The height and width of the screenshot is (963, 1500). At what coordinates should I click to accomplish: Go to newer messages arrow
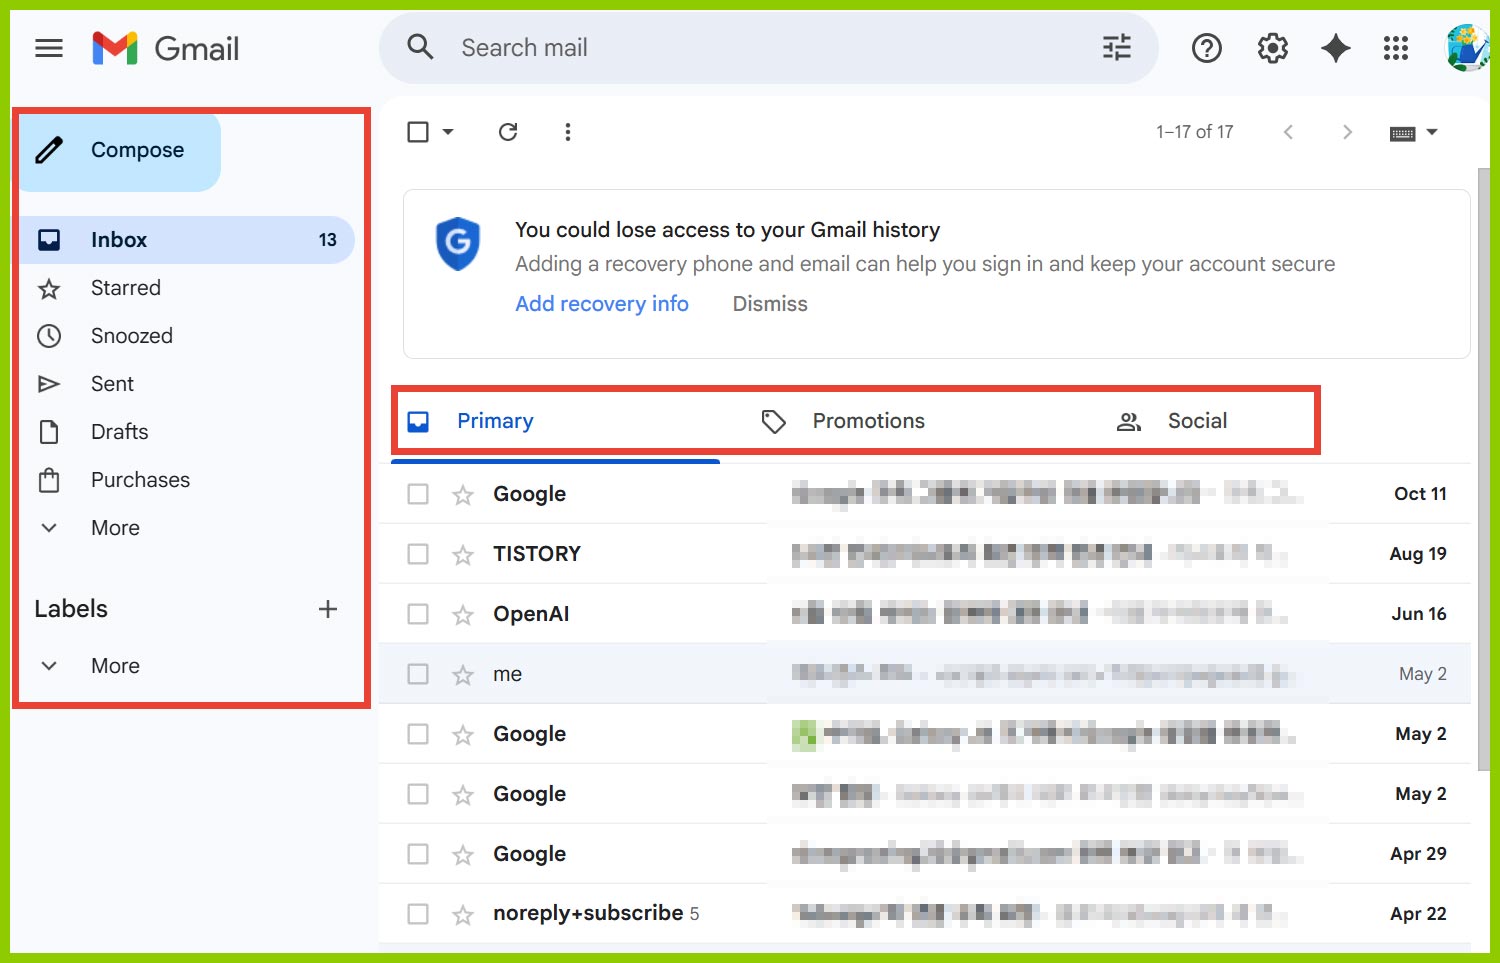pyautogui.click(x=1288, y=132)
